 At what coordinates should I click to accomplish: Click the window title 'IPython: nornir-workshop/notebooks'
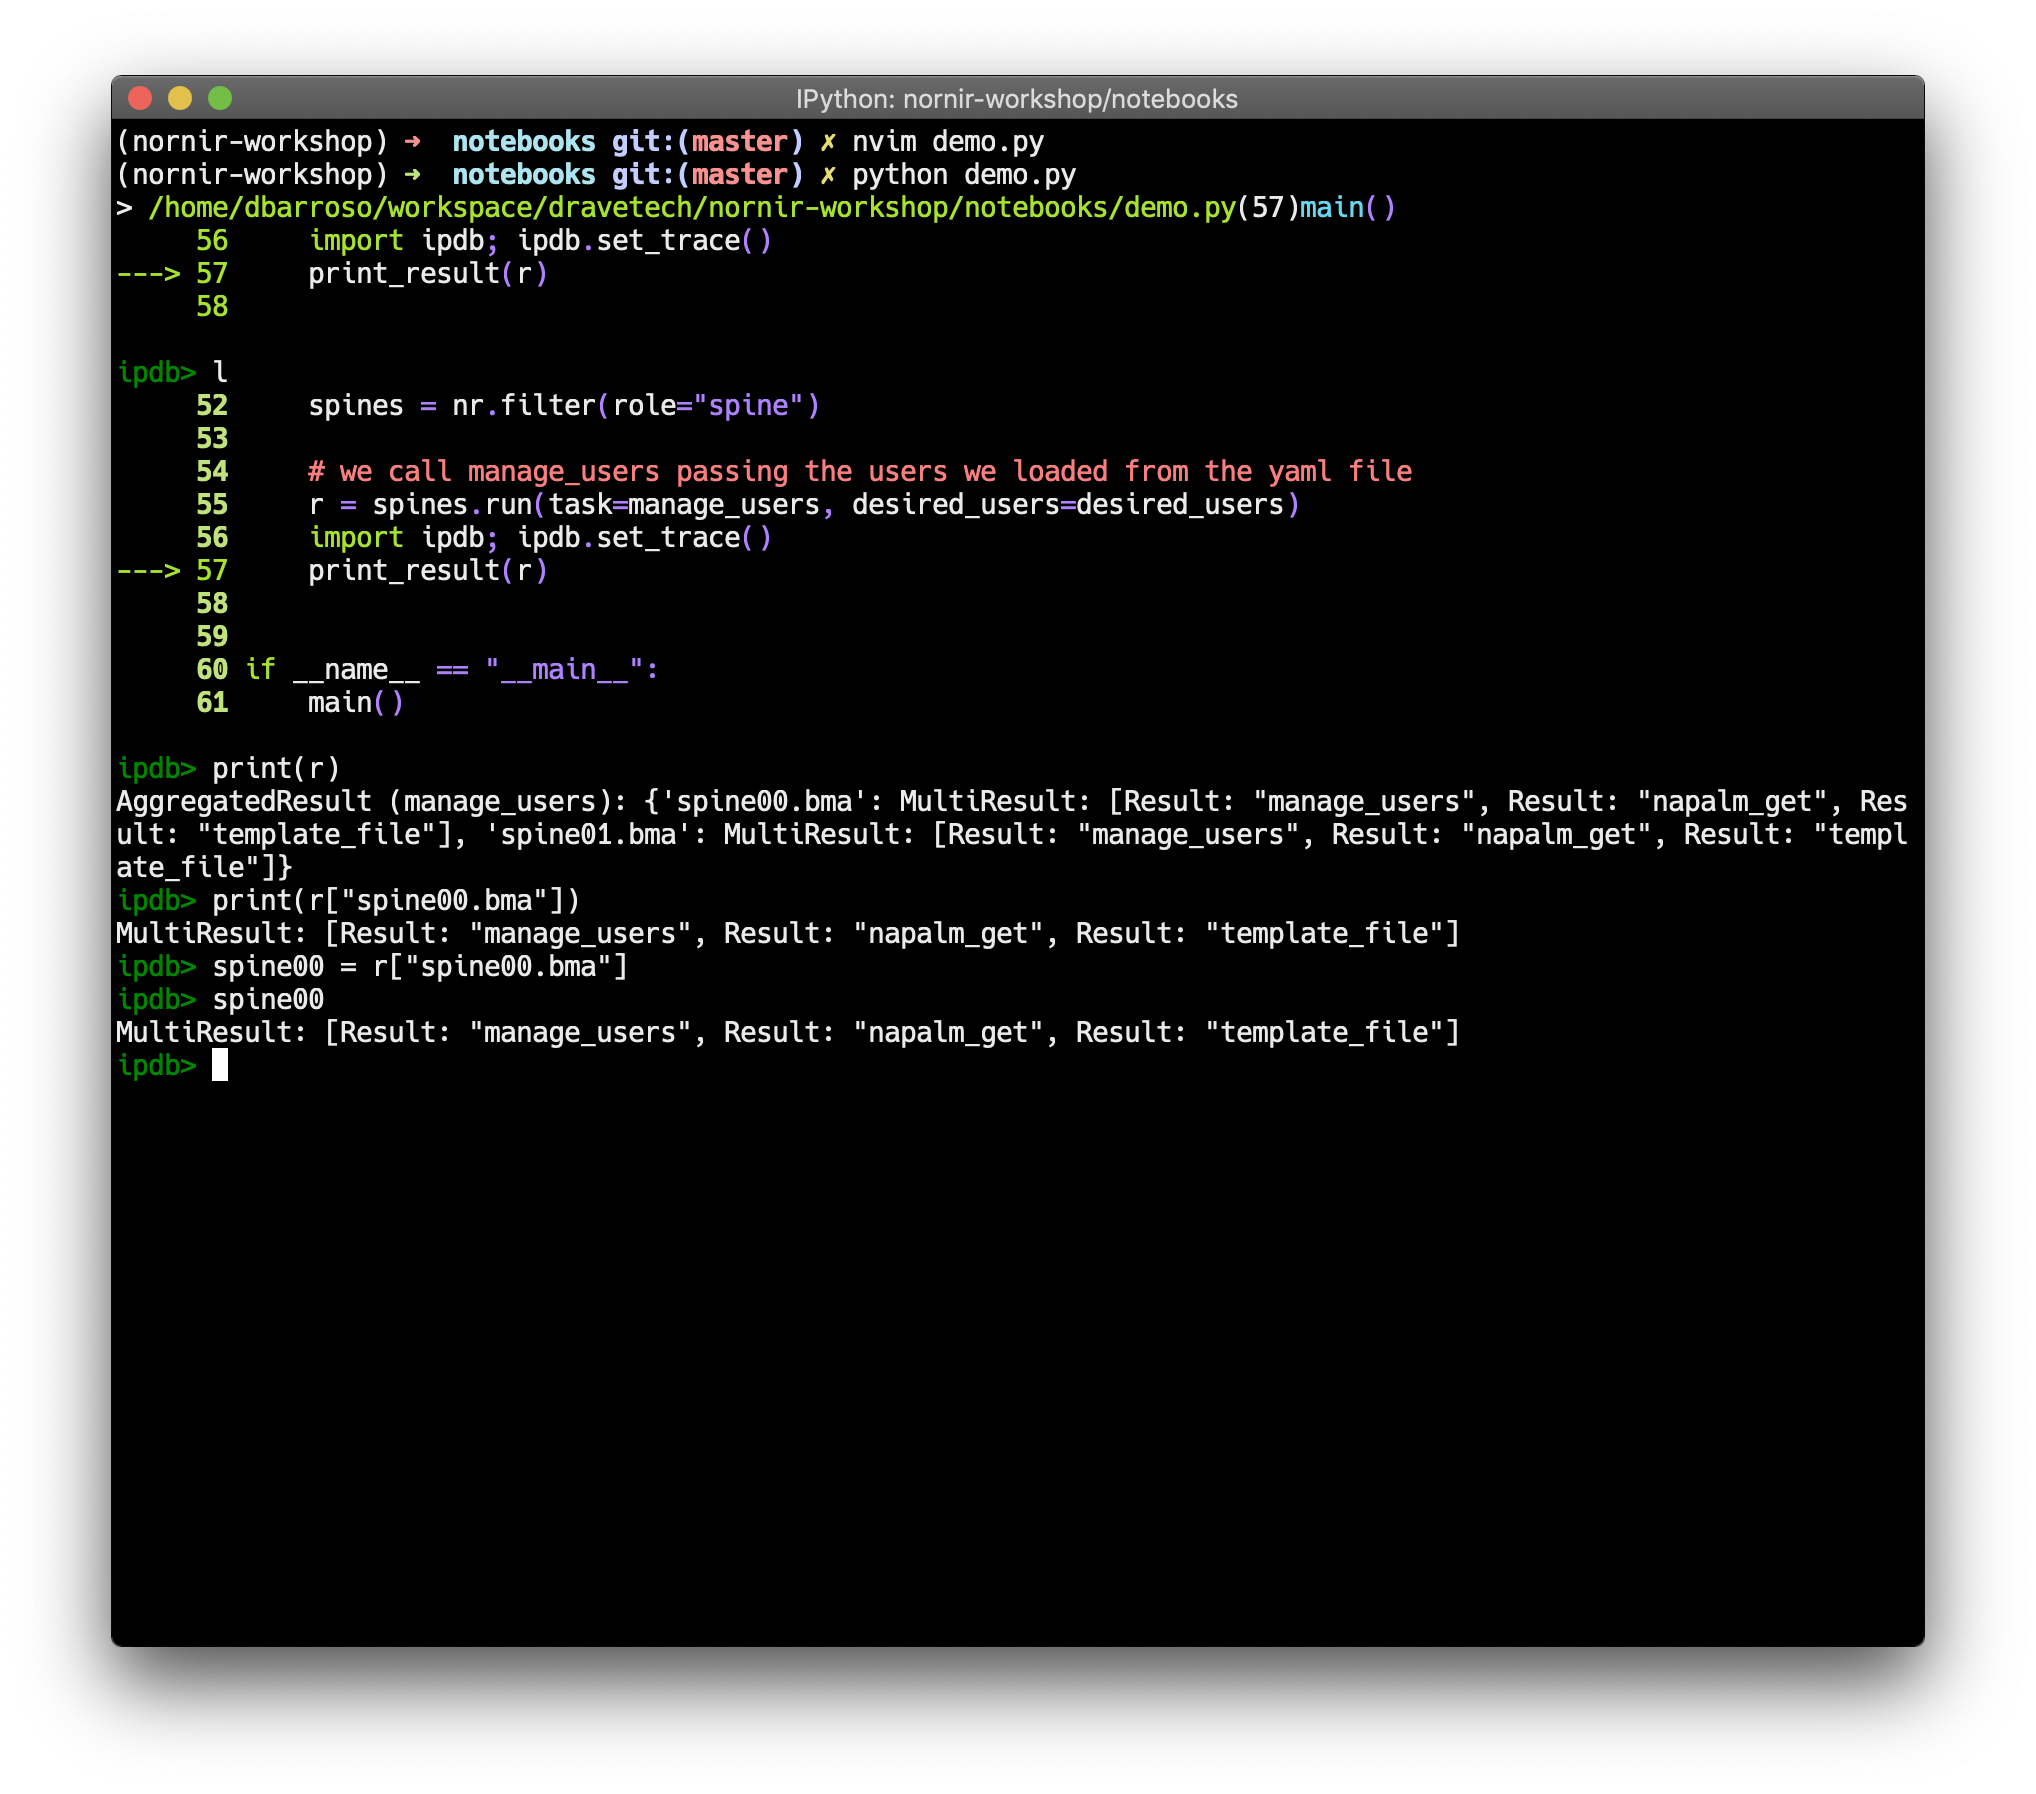pyautogui.click(x=1016, y=99)
